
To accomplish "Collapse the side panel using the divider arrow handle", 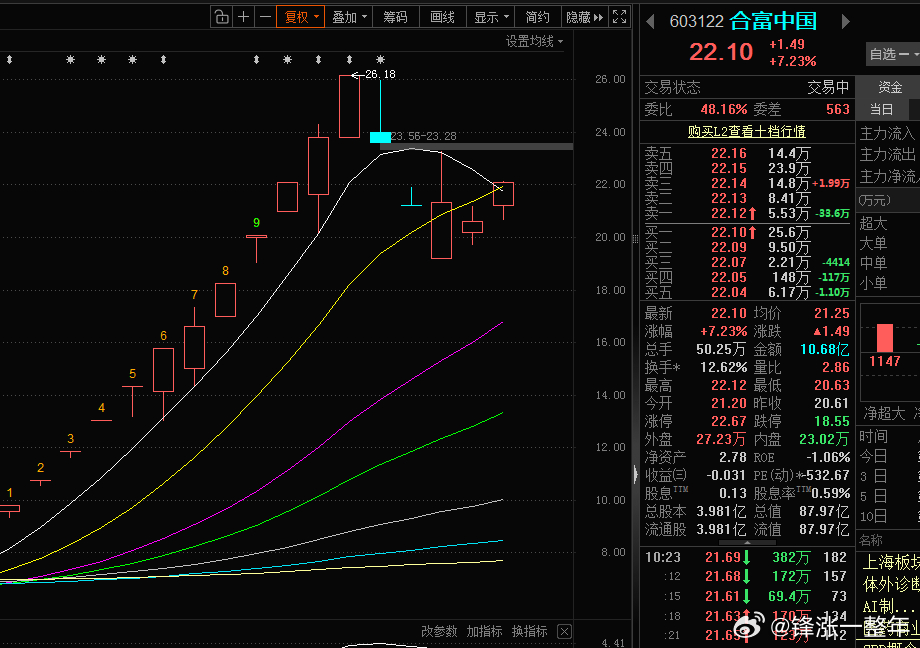I will point(635,474).
